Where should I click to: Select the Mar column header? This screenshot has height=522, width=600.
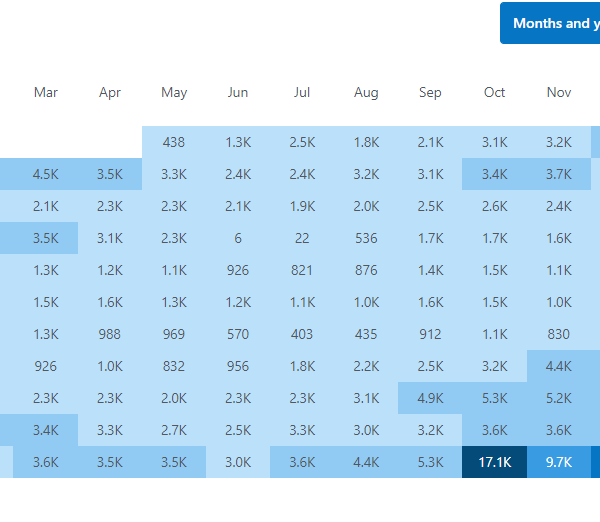[x=46, y=93]
